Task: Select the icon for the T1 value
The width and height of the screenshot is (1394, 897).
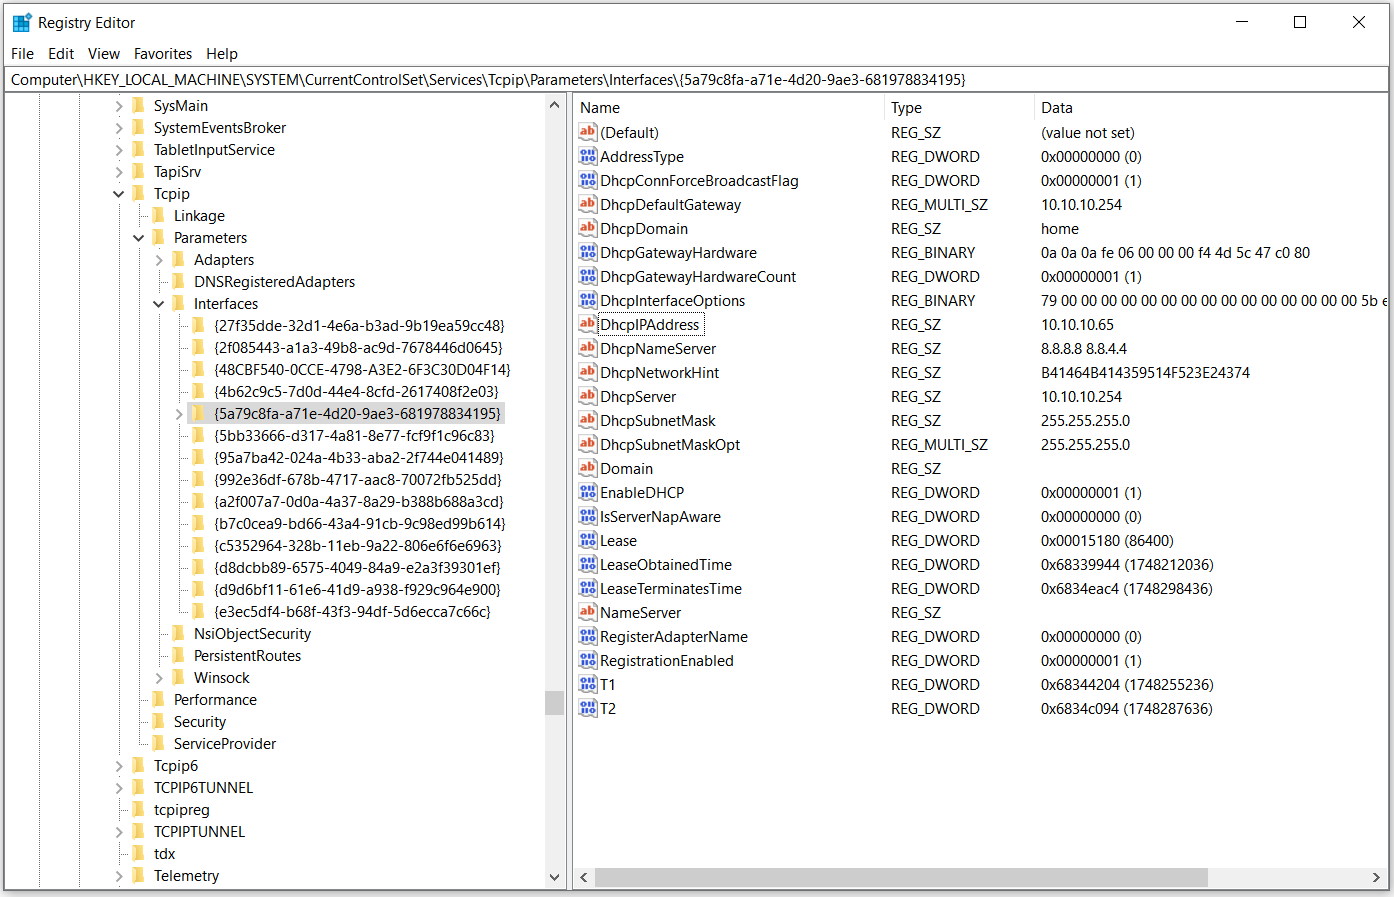Action: tap(588, 684)
